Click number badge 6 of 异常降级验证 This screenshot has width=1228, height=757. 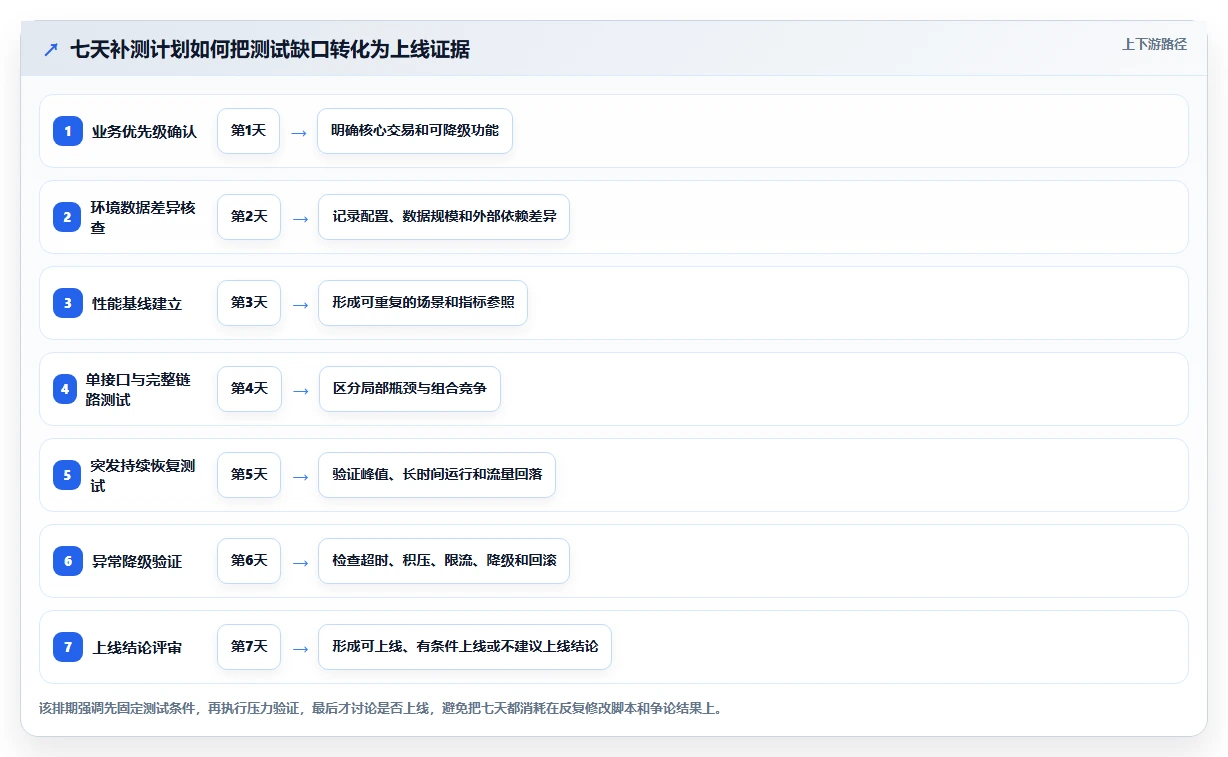(68, 561)
